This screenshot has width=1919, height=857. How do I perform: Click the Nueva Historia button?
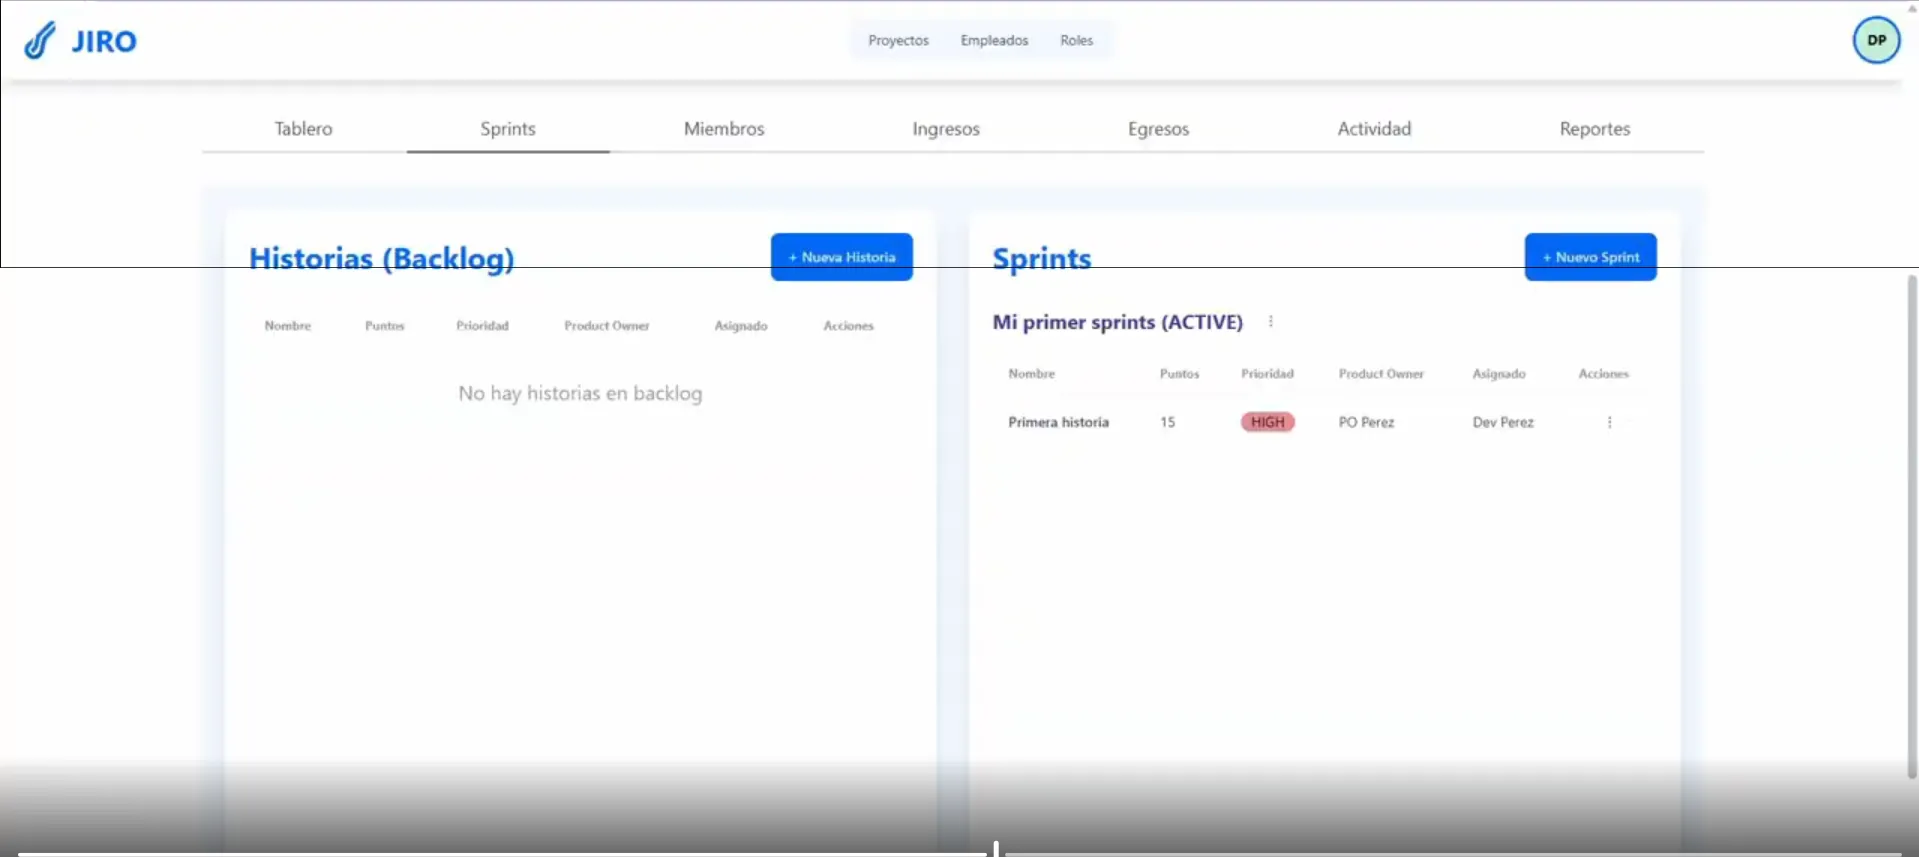[x=841, y=257]
